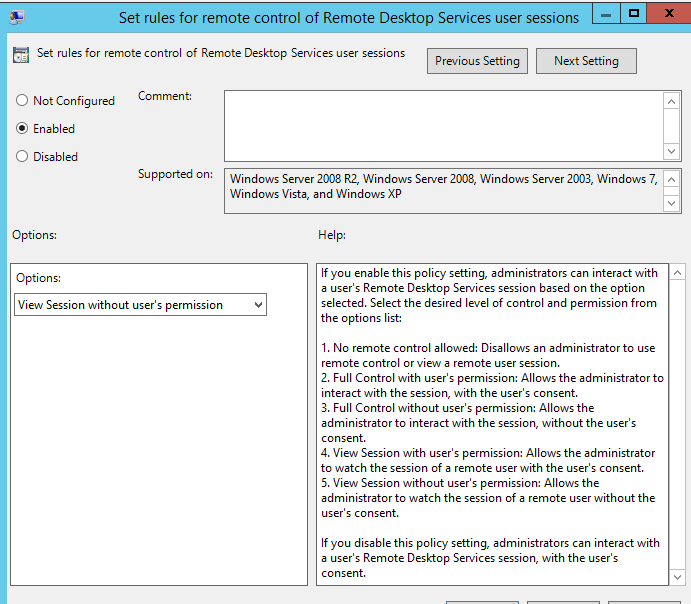Click the title bar window icon
The width and height of the screenshot is (691, 604).
17,16
